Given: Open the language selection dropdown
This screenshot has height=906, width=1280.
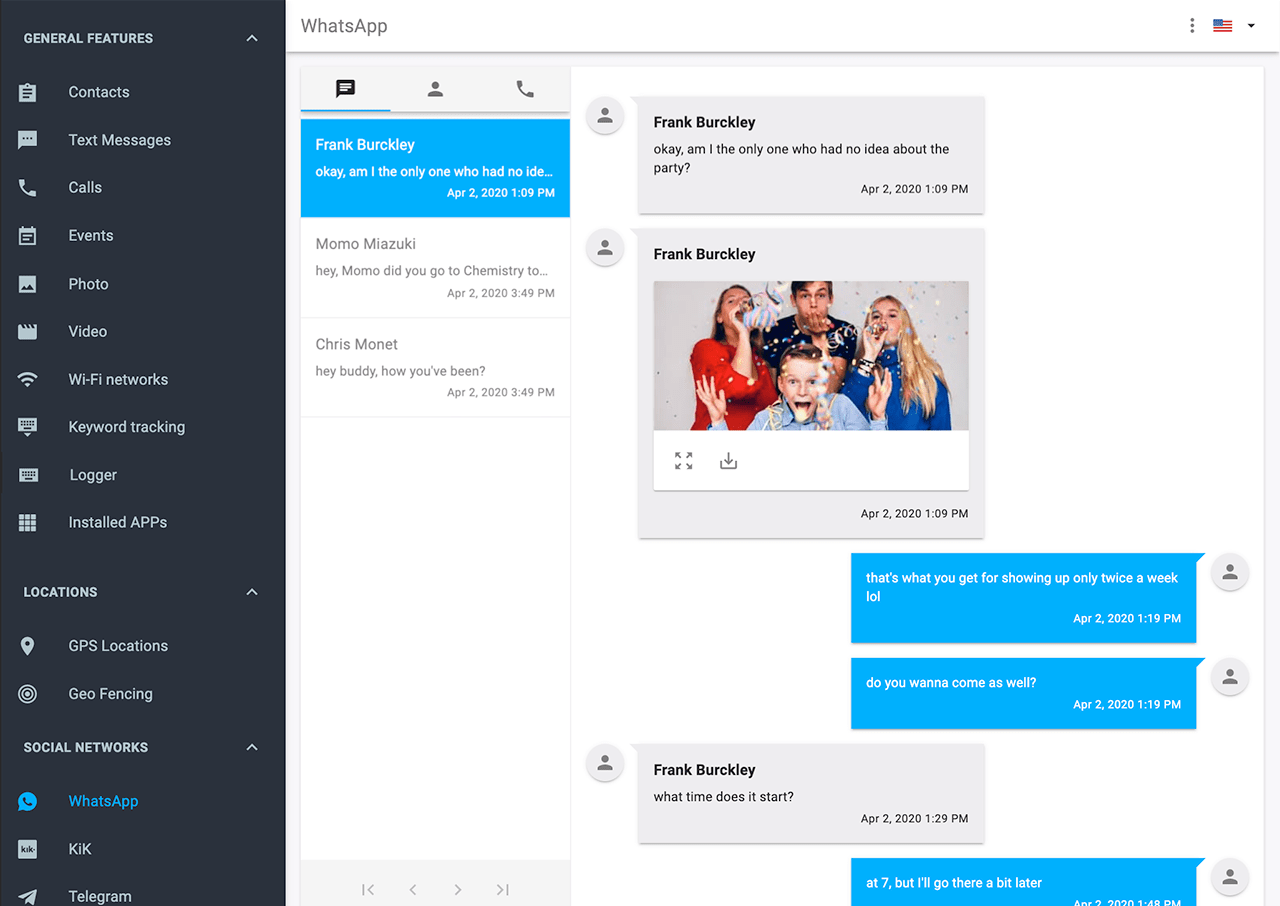Looking at the screenshot, I should pos(1232,26).
